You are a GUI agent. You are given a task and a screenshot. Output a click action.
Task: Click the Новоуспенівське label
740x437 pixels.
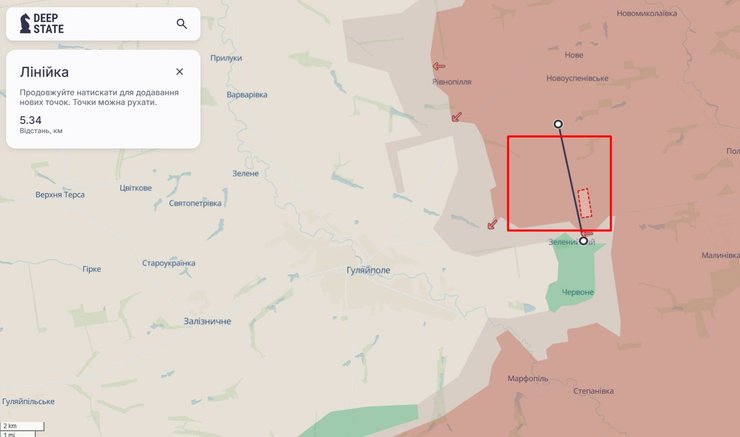pos(577,78)
